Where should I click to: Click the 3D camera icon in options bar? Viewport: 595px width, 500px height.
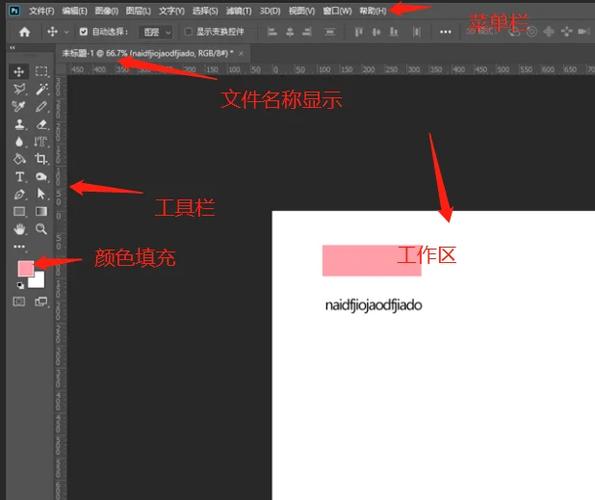(x=584, y=31)
